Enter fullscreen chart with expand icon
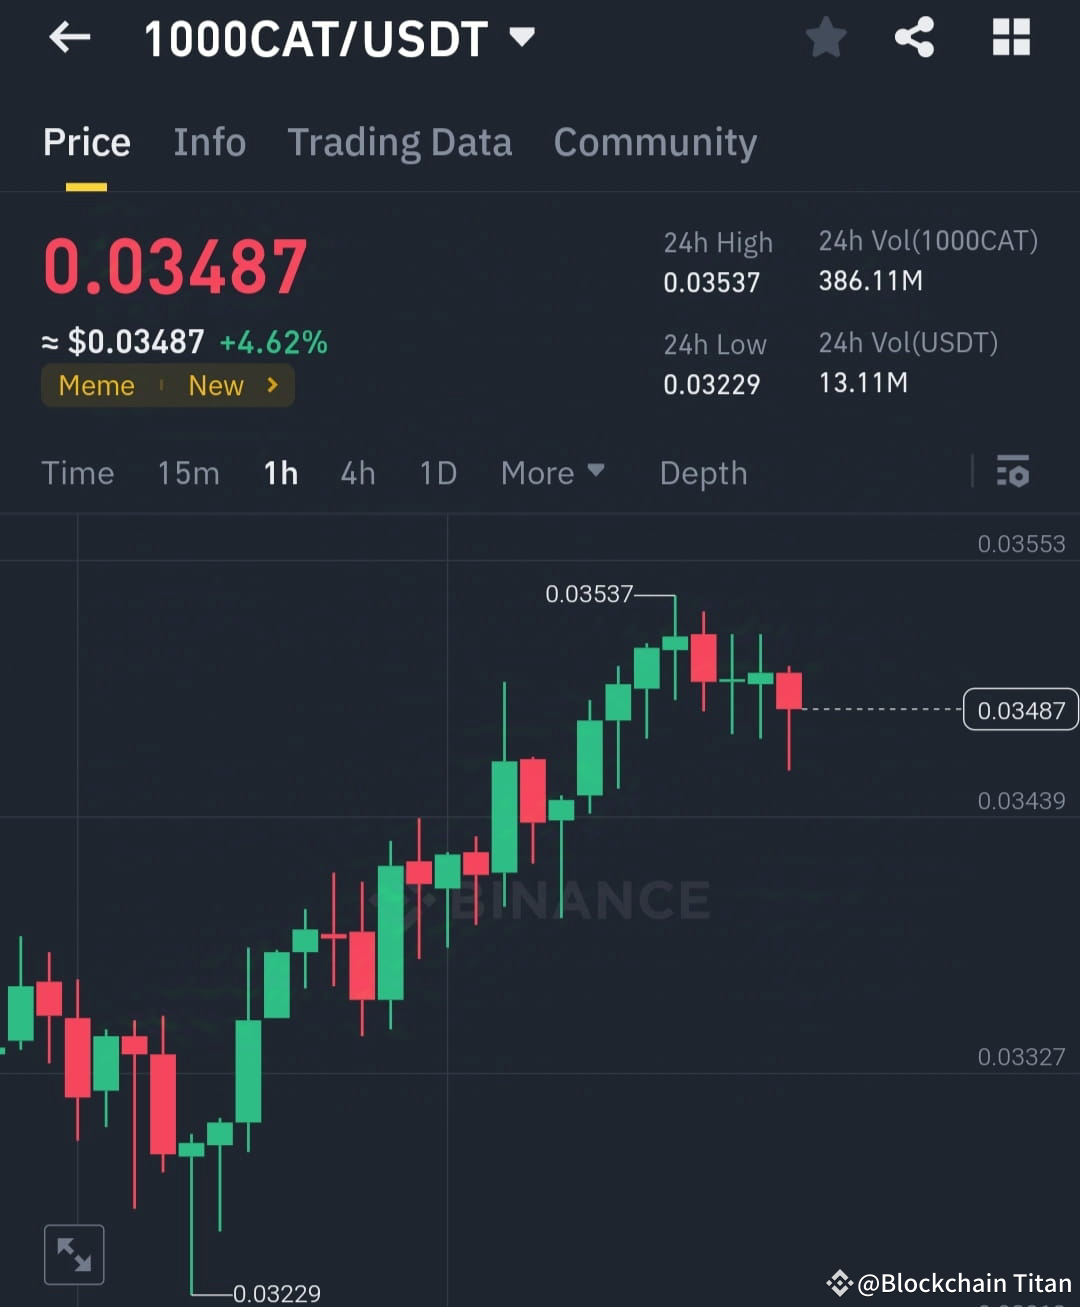Screen dimensions: 1080x1307 coord(74,1253)
